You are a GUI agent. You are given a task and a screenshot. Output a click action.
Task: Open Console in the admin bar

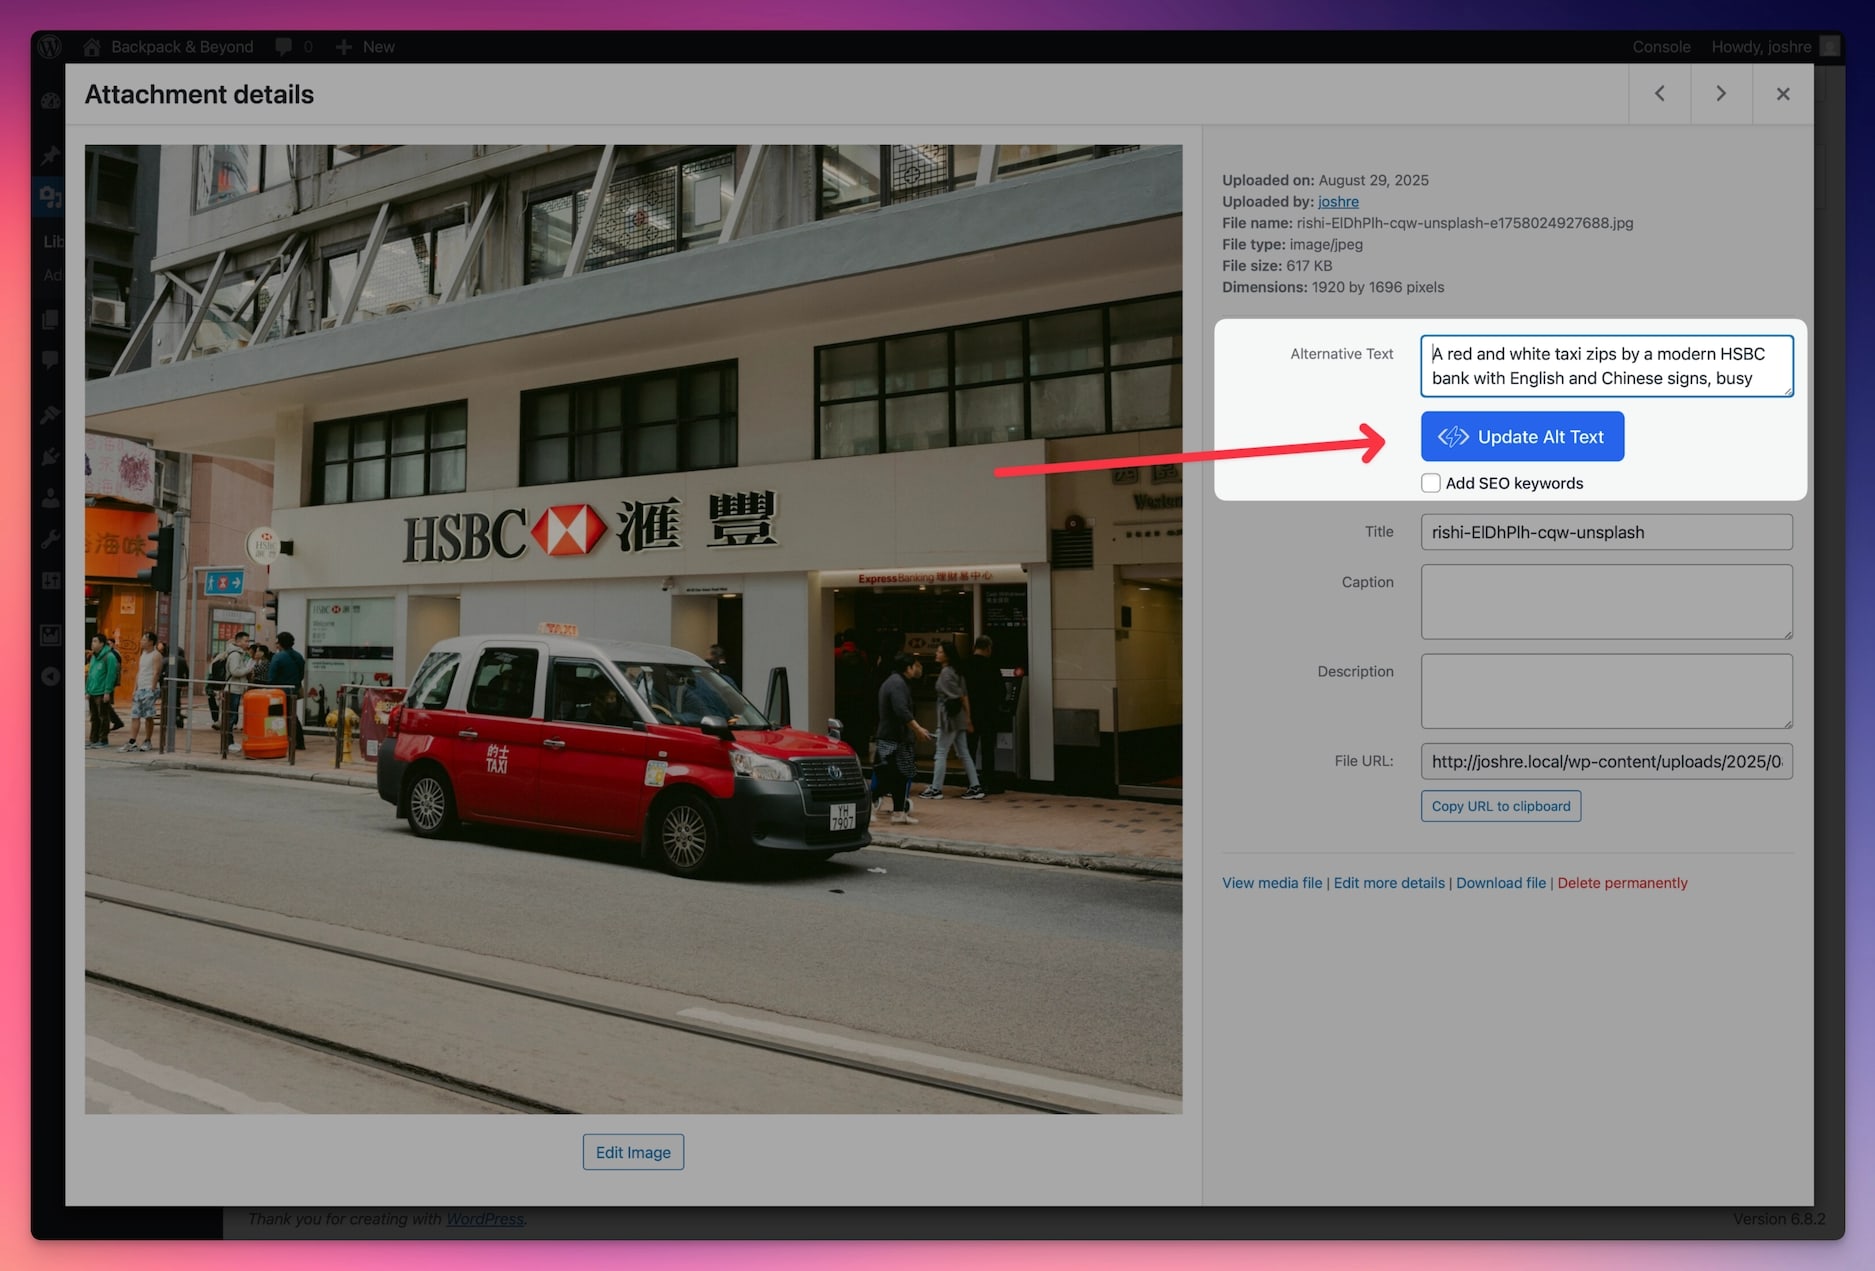point(1661,46)
